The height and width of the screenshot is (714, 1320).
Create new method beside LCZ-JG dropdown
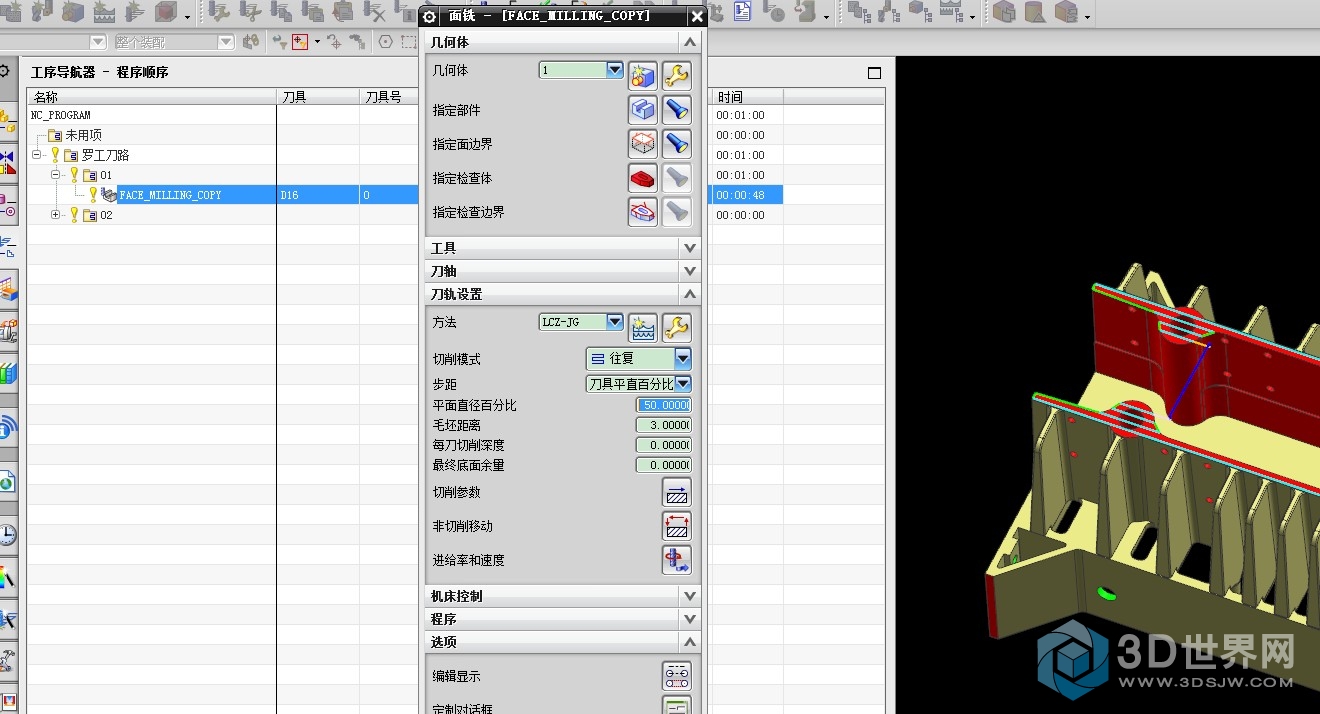pos(642,327)
